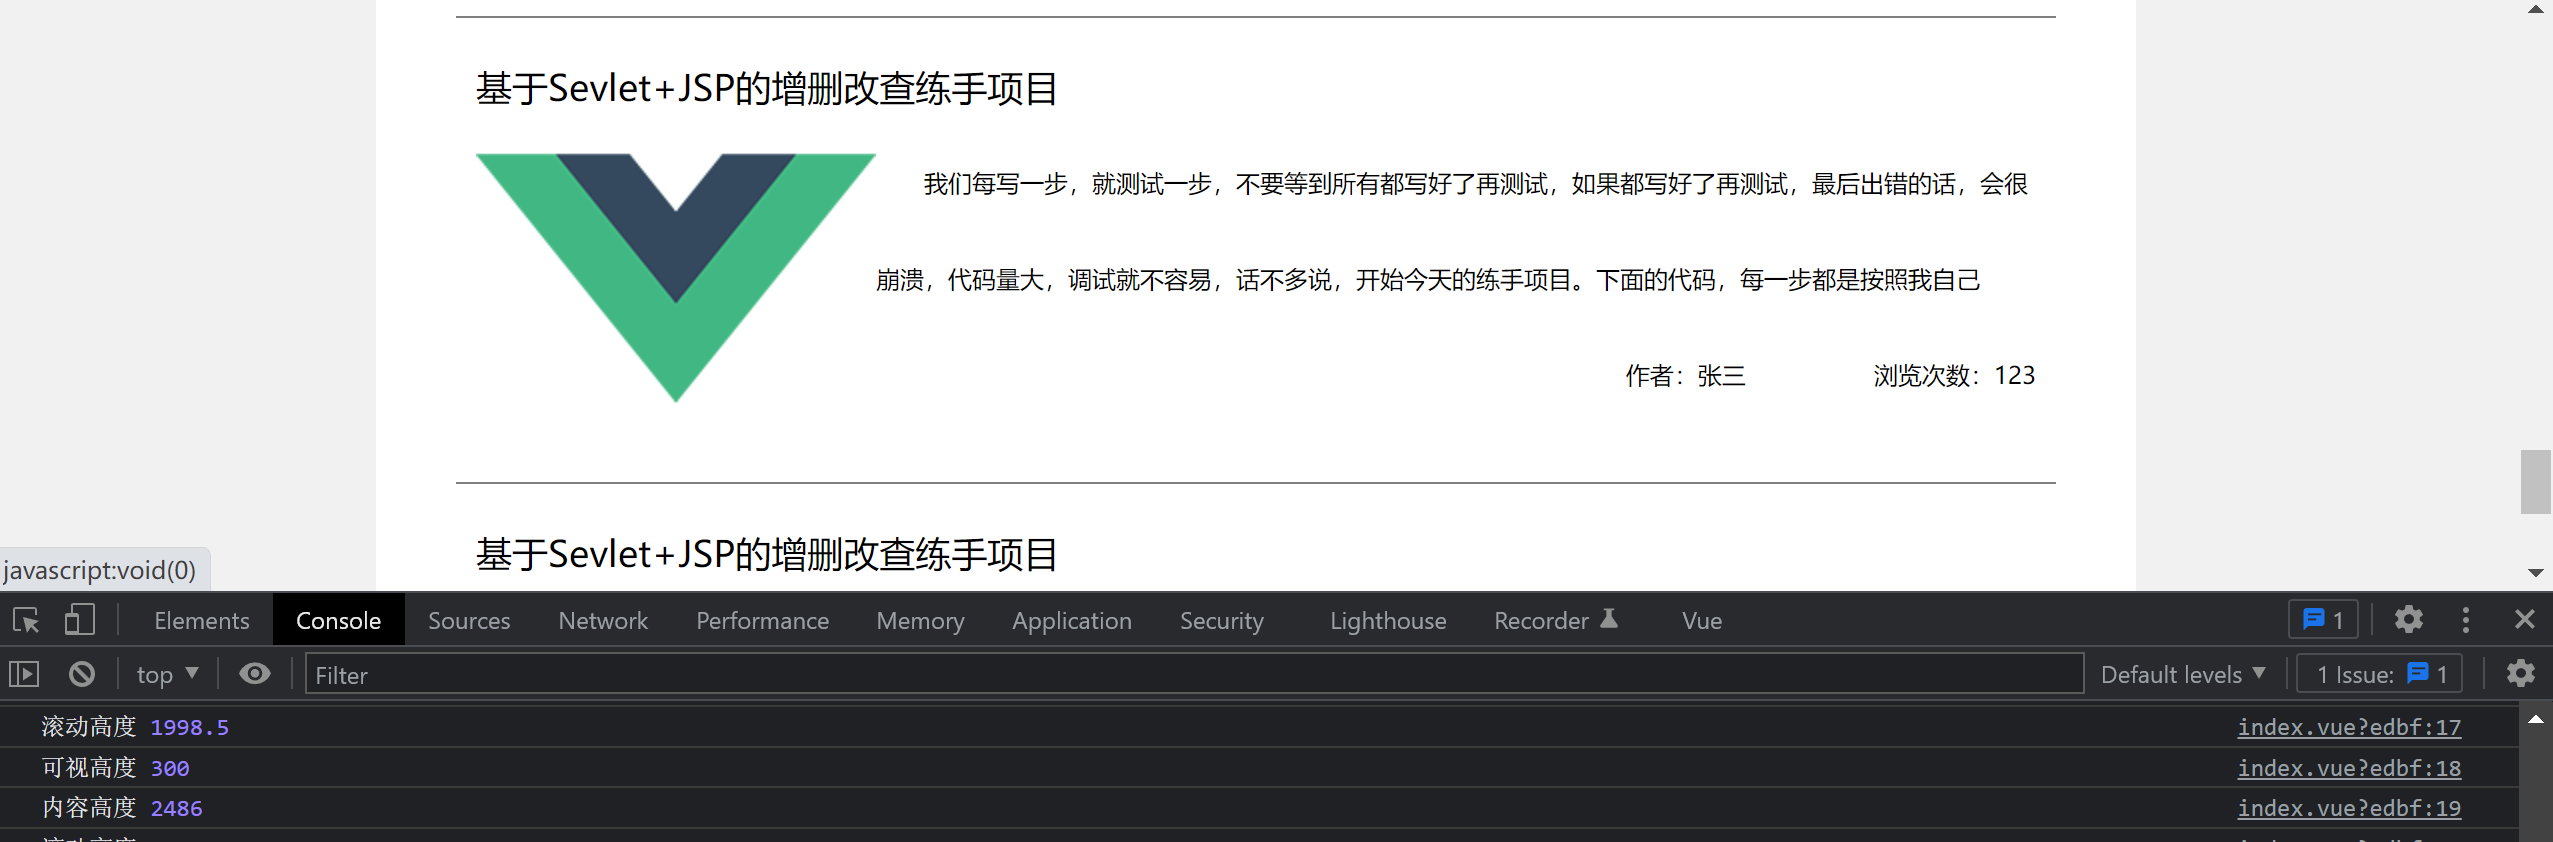This screenshot has height=842, width=2553.
Task: Click the 可视高度 log label
Action: (89, 768)
